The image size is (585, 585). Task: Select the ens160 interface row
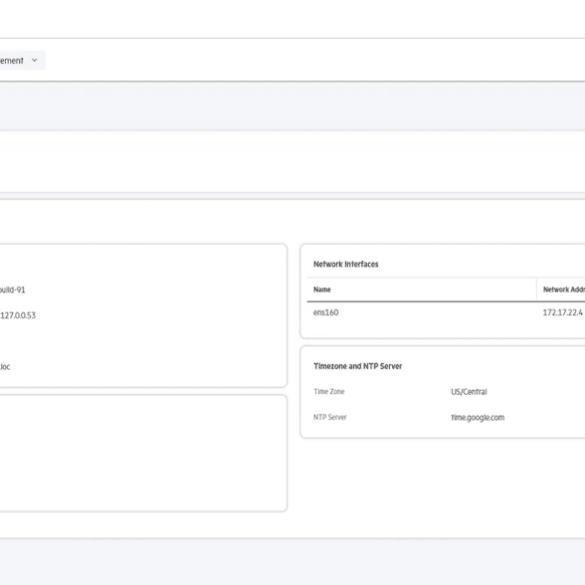[x=446, y=313]
